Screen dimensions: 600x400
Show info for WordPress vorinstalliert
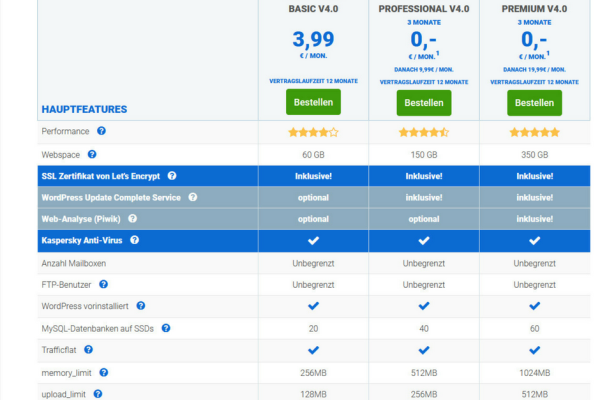click(141, 306)
